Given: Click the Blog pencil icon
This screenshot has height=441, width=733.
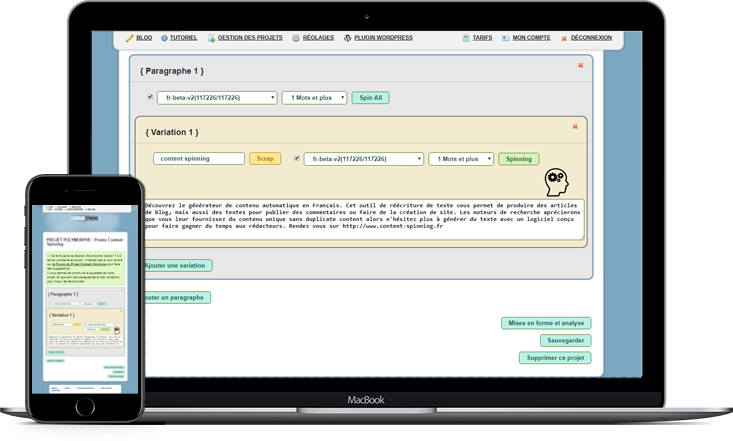Looking at the screenshot, I should point(129,38).
